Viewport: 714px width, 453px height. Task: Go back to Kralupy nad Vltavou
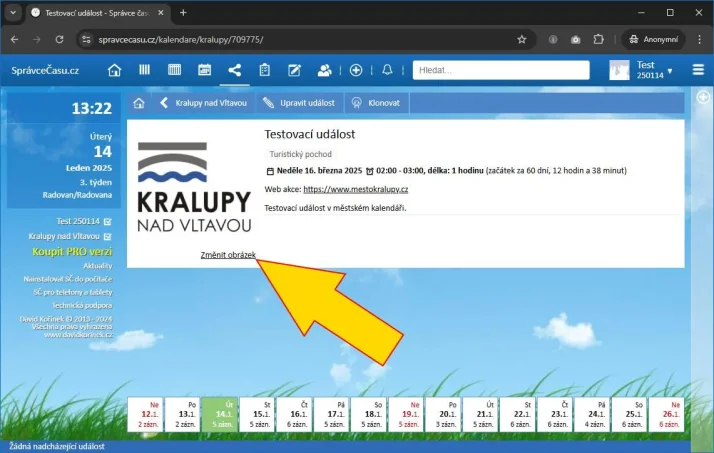197,103
